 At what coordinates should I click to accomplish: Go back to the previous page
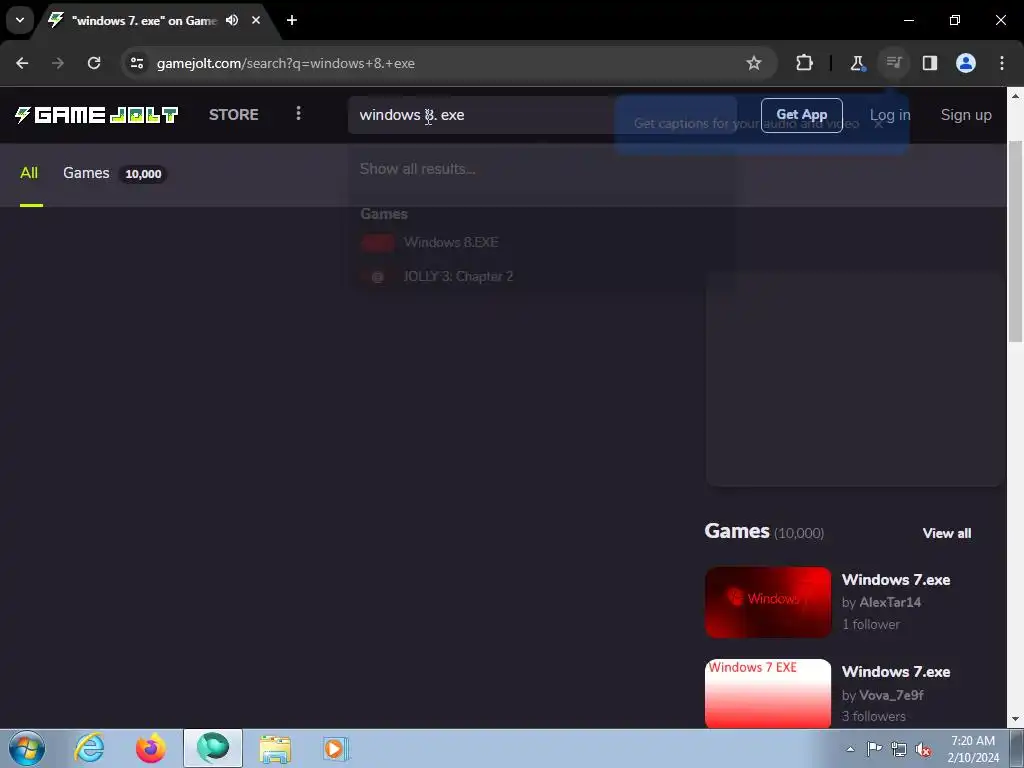(22, 63)
